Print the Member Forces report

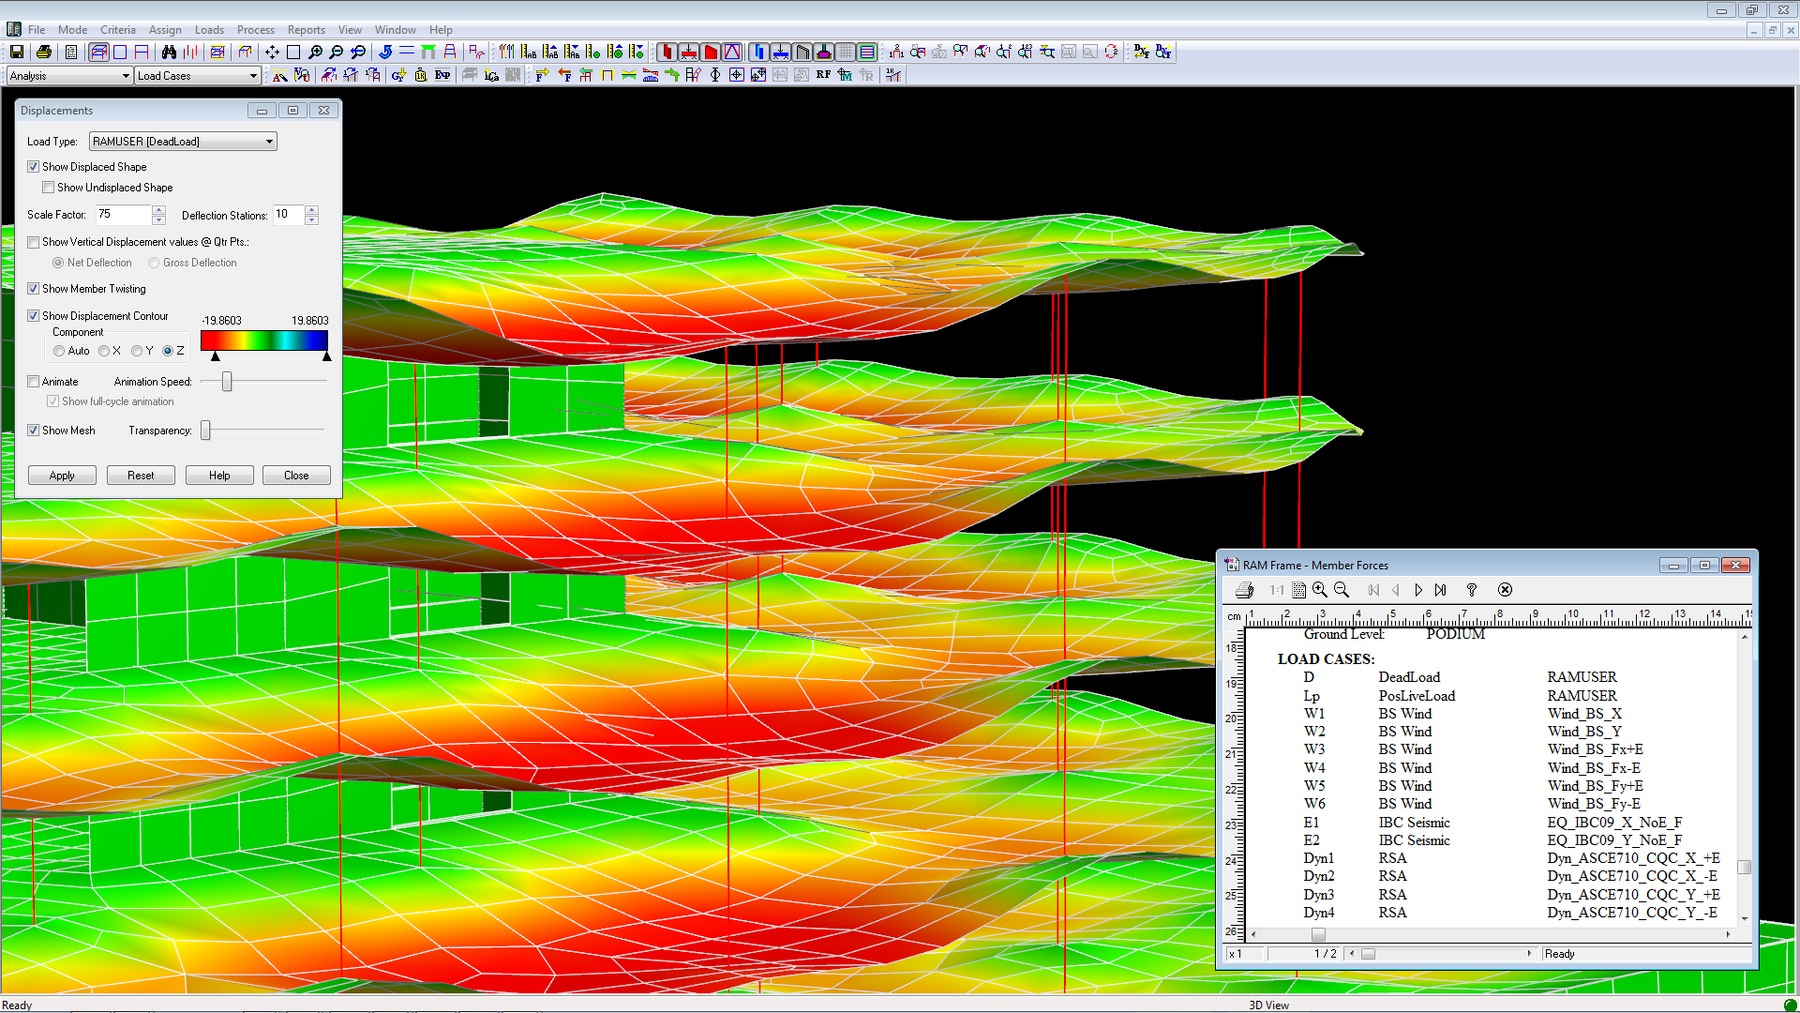click(x=1244, y=590)
